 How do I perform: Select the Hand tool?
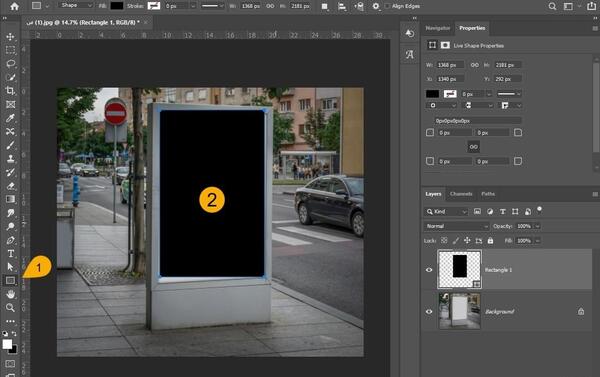click(10, 294)
